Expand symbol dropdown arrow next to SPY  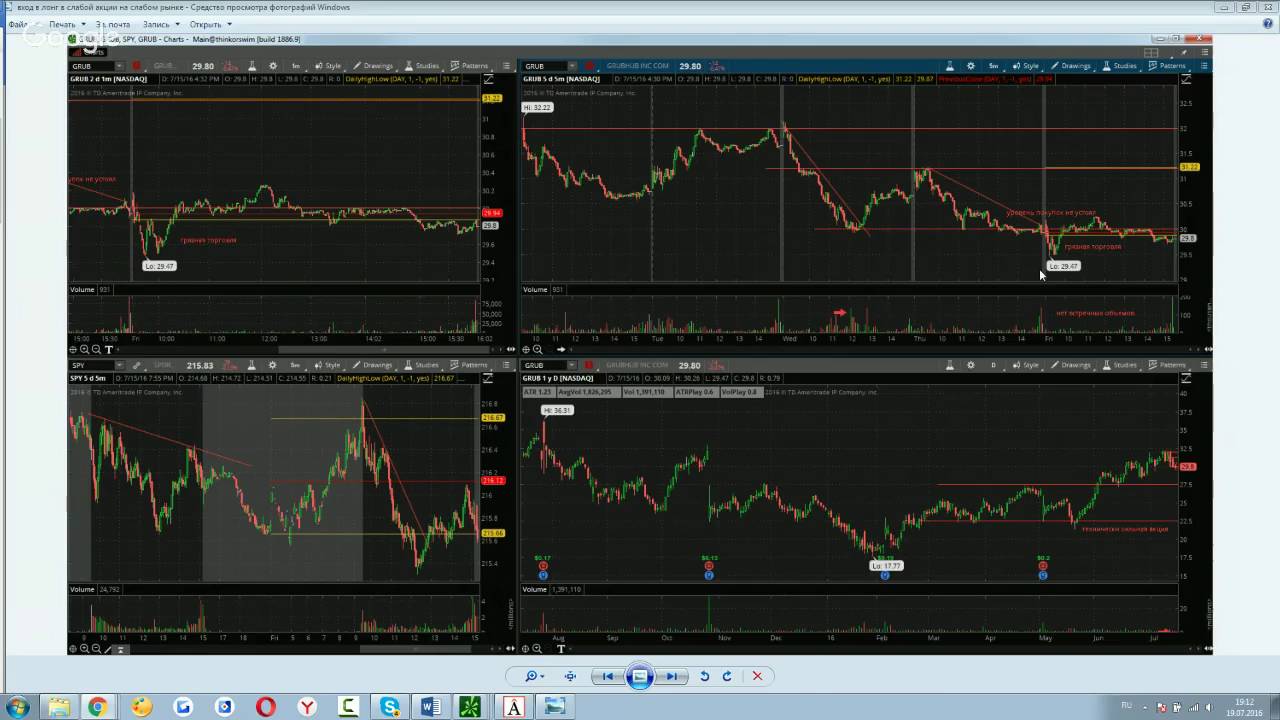119,365
